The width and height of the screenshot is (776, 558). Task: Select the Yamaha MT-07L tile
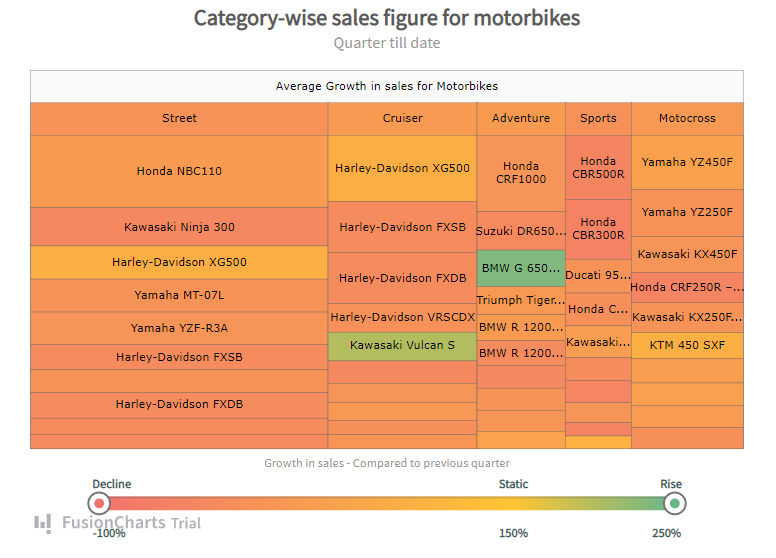179,295
